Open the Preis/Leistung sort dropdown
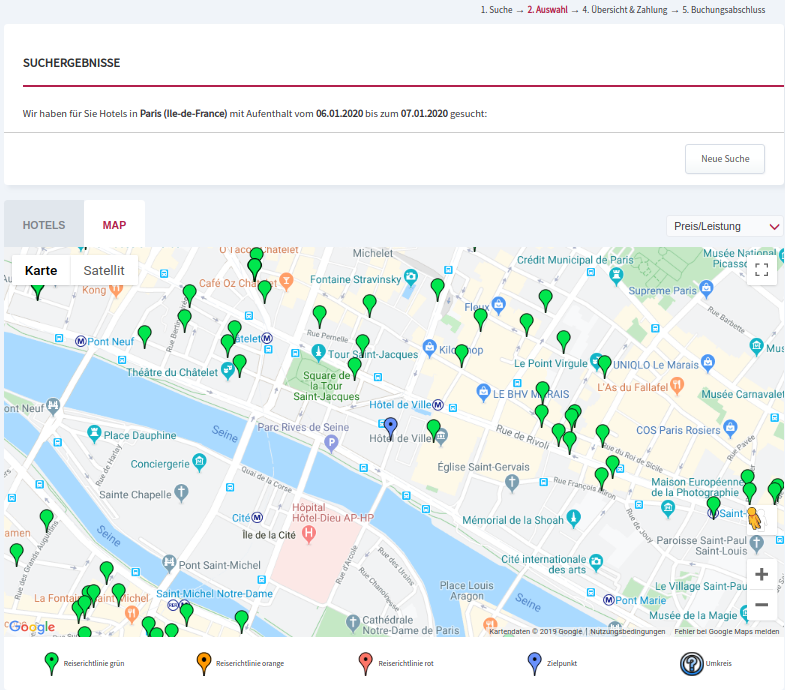Image resolution: width=785 pixels, height=690 pixels. tap(723, 226)
